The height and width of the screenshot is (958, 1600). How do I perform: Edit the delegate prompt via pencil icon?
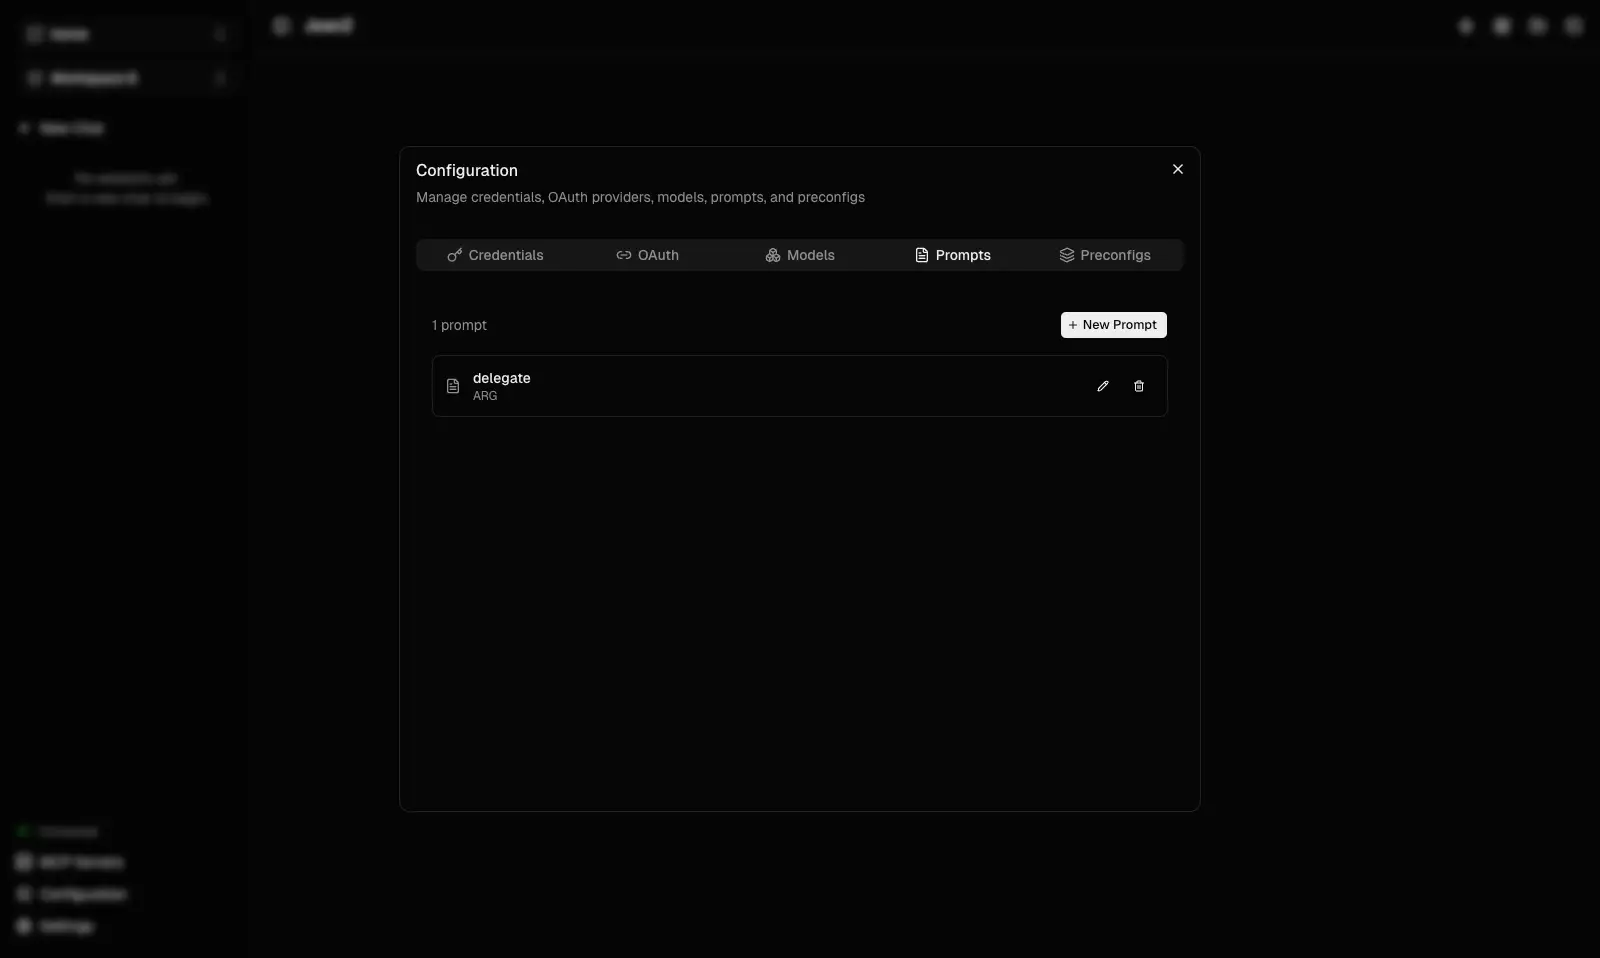(x=1102, y=386)
